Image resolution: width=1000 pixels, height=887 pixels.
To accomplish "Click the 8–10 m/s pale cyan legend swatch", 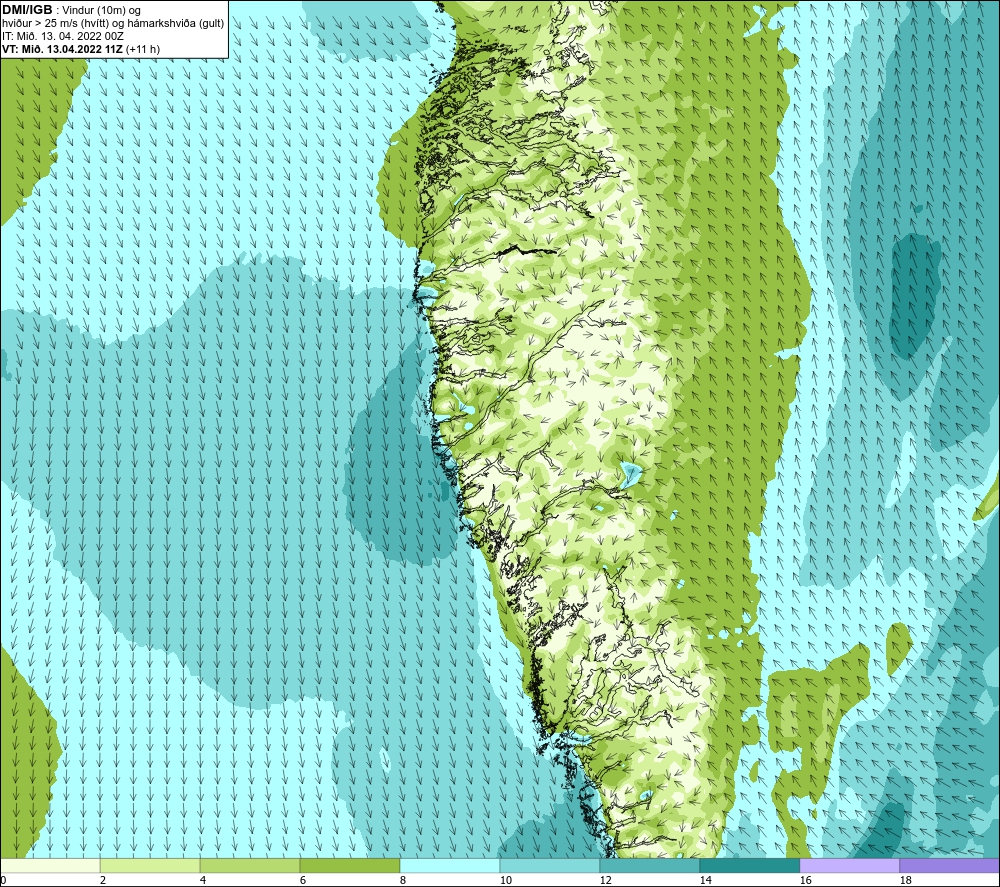I will tap(450, 865).
